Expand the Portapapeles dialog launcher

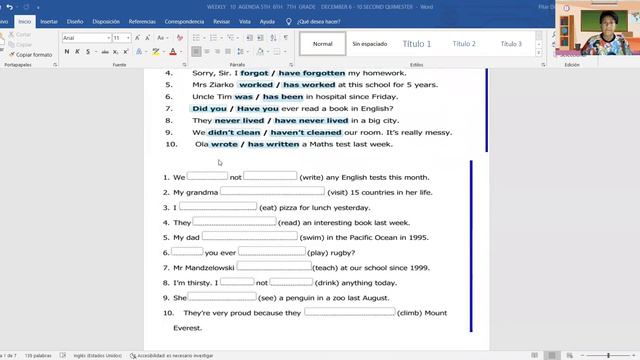[x=55, y=64]
